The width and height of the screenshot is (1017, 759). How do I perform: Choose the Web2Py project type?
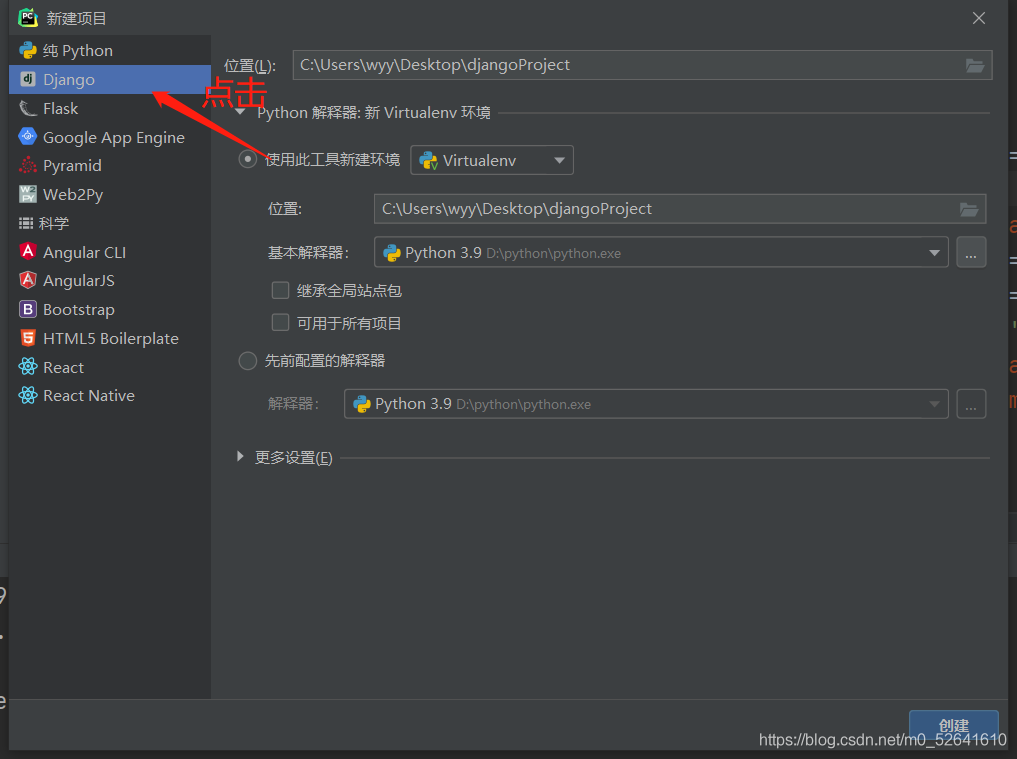click(110, 194)
